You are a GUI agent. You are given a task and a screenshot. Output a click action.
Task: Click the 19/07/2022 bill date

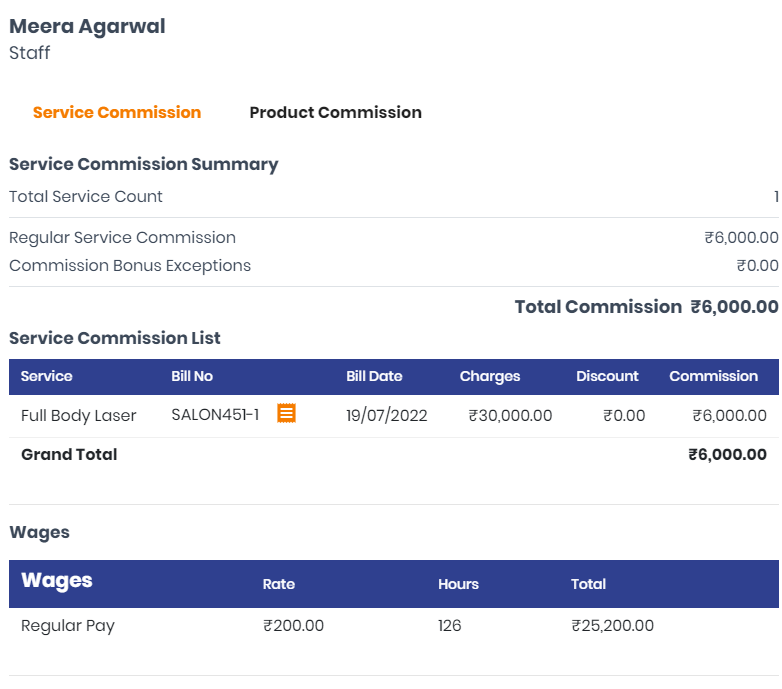tap(387, 415)
